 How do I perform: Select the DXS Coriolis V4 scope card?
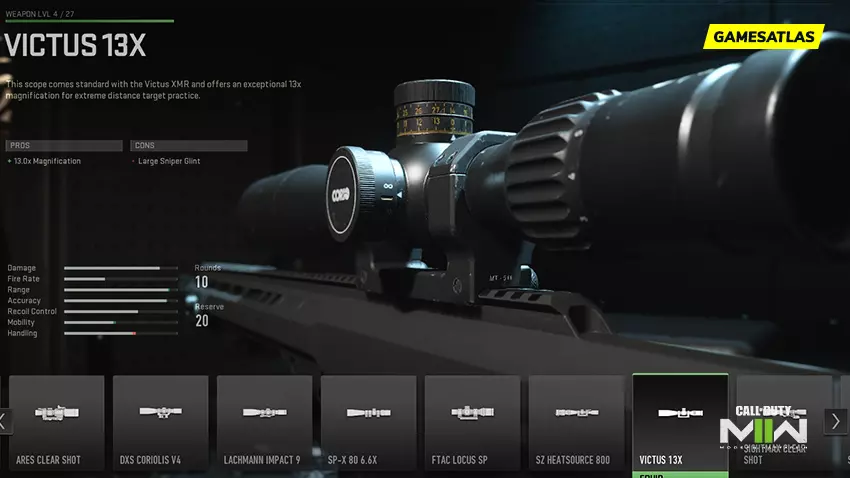160,423
